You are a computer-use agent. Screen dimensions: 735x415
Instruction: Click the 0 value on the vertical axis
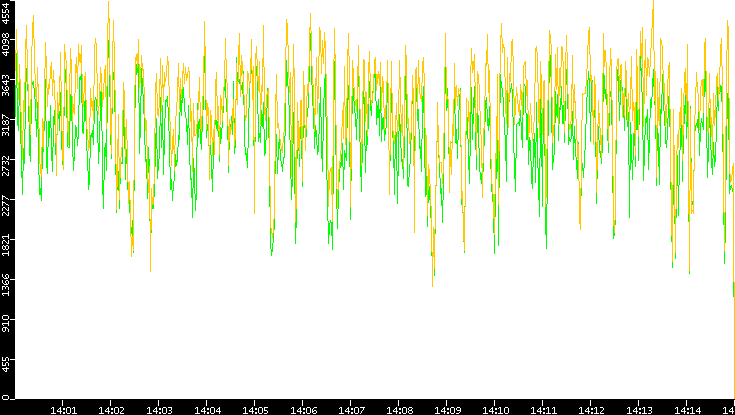[6, 398]
